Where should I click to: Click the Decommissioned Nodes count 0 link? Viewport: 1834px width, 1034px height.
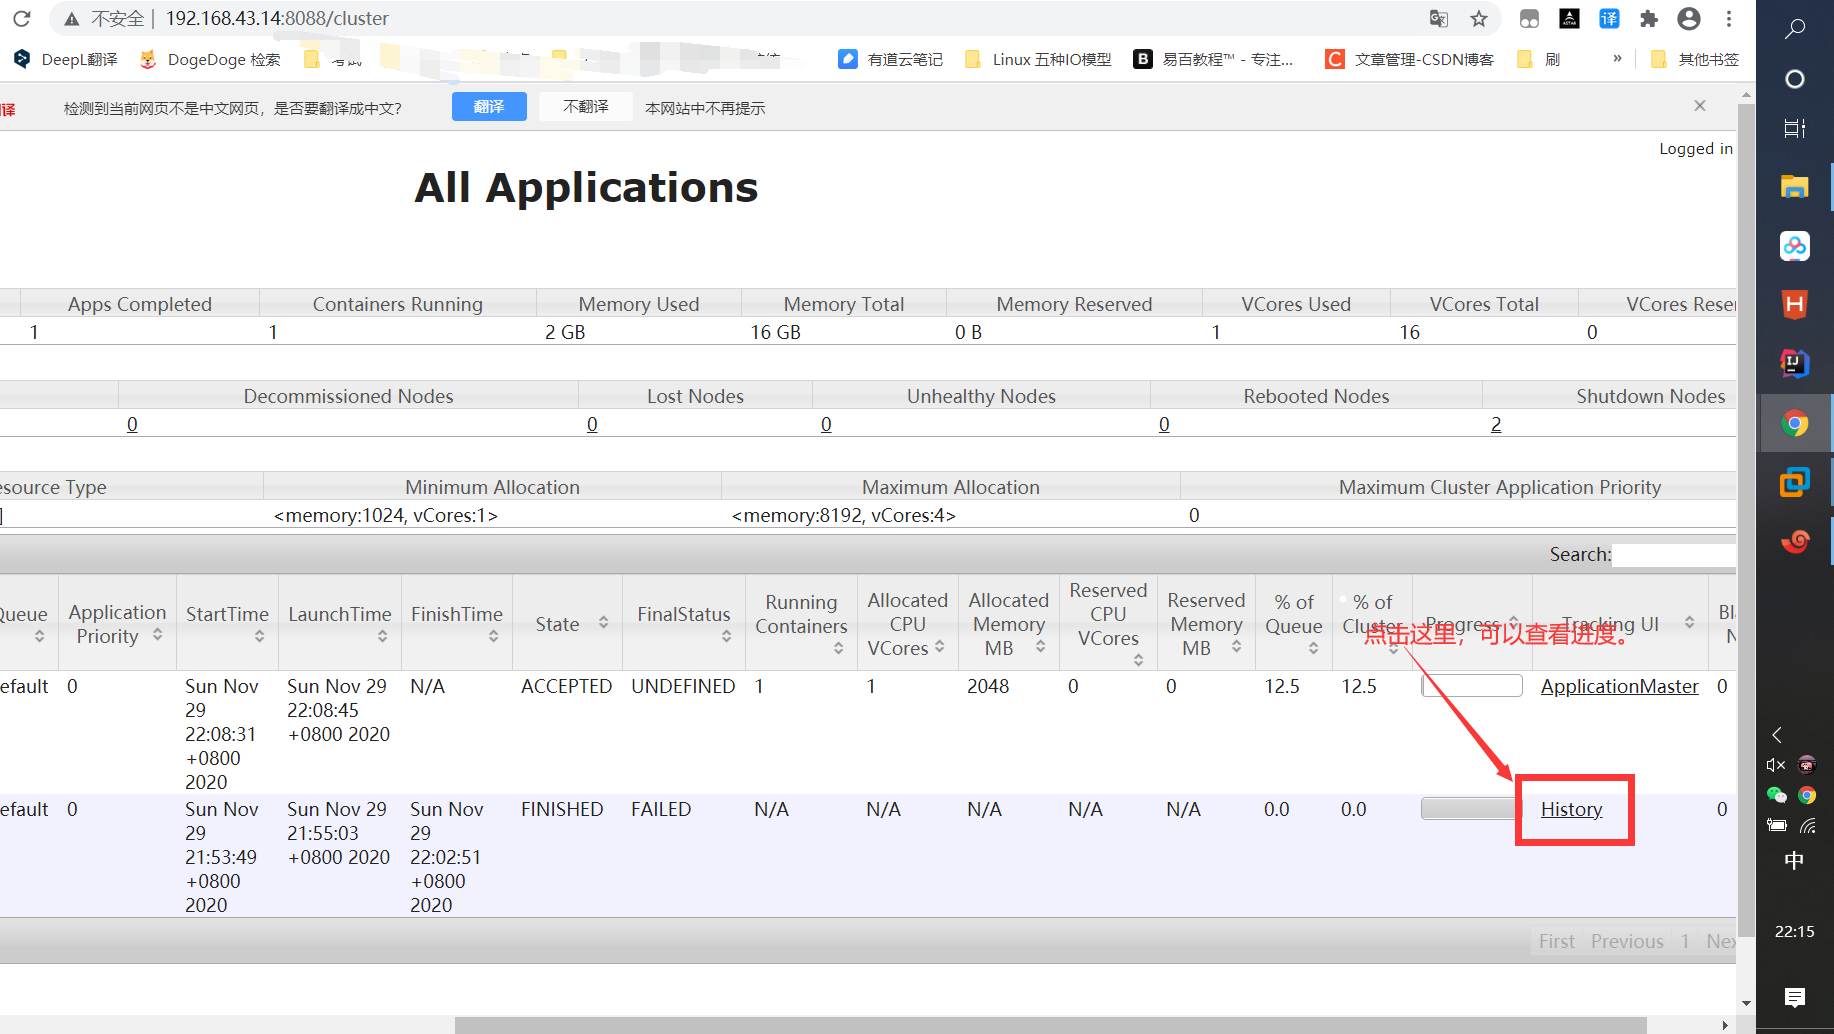[132, 424]
